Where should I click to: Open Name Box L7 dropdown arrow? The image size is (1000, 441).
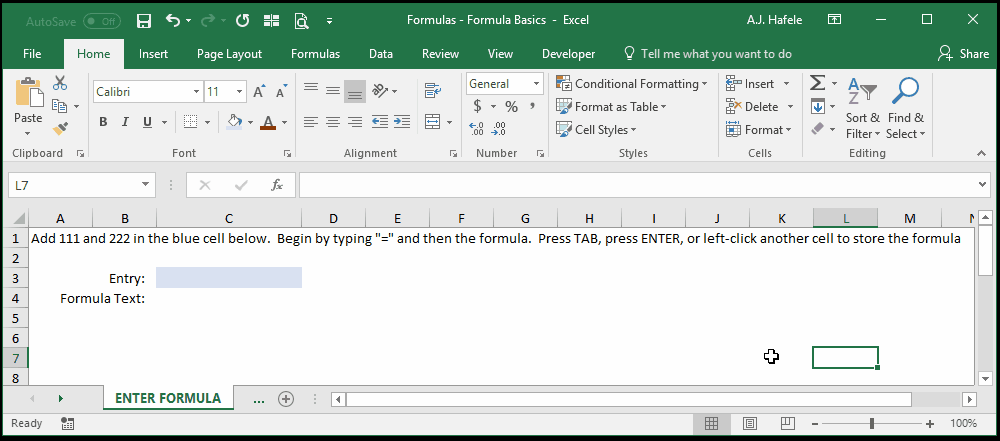145,185
